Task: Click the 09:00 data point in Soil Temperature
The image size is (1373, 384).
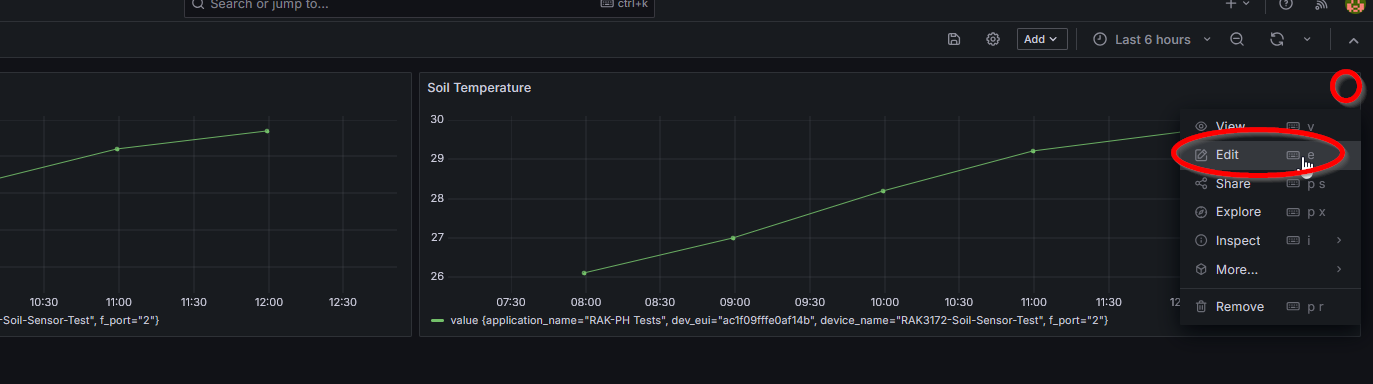Action: [x=733, y=237]
